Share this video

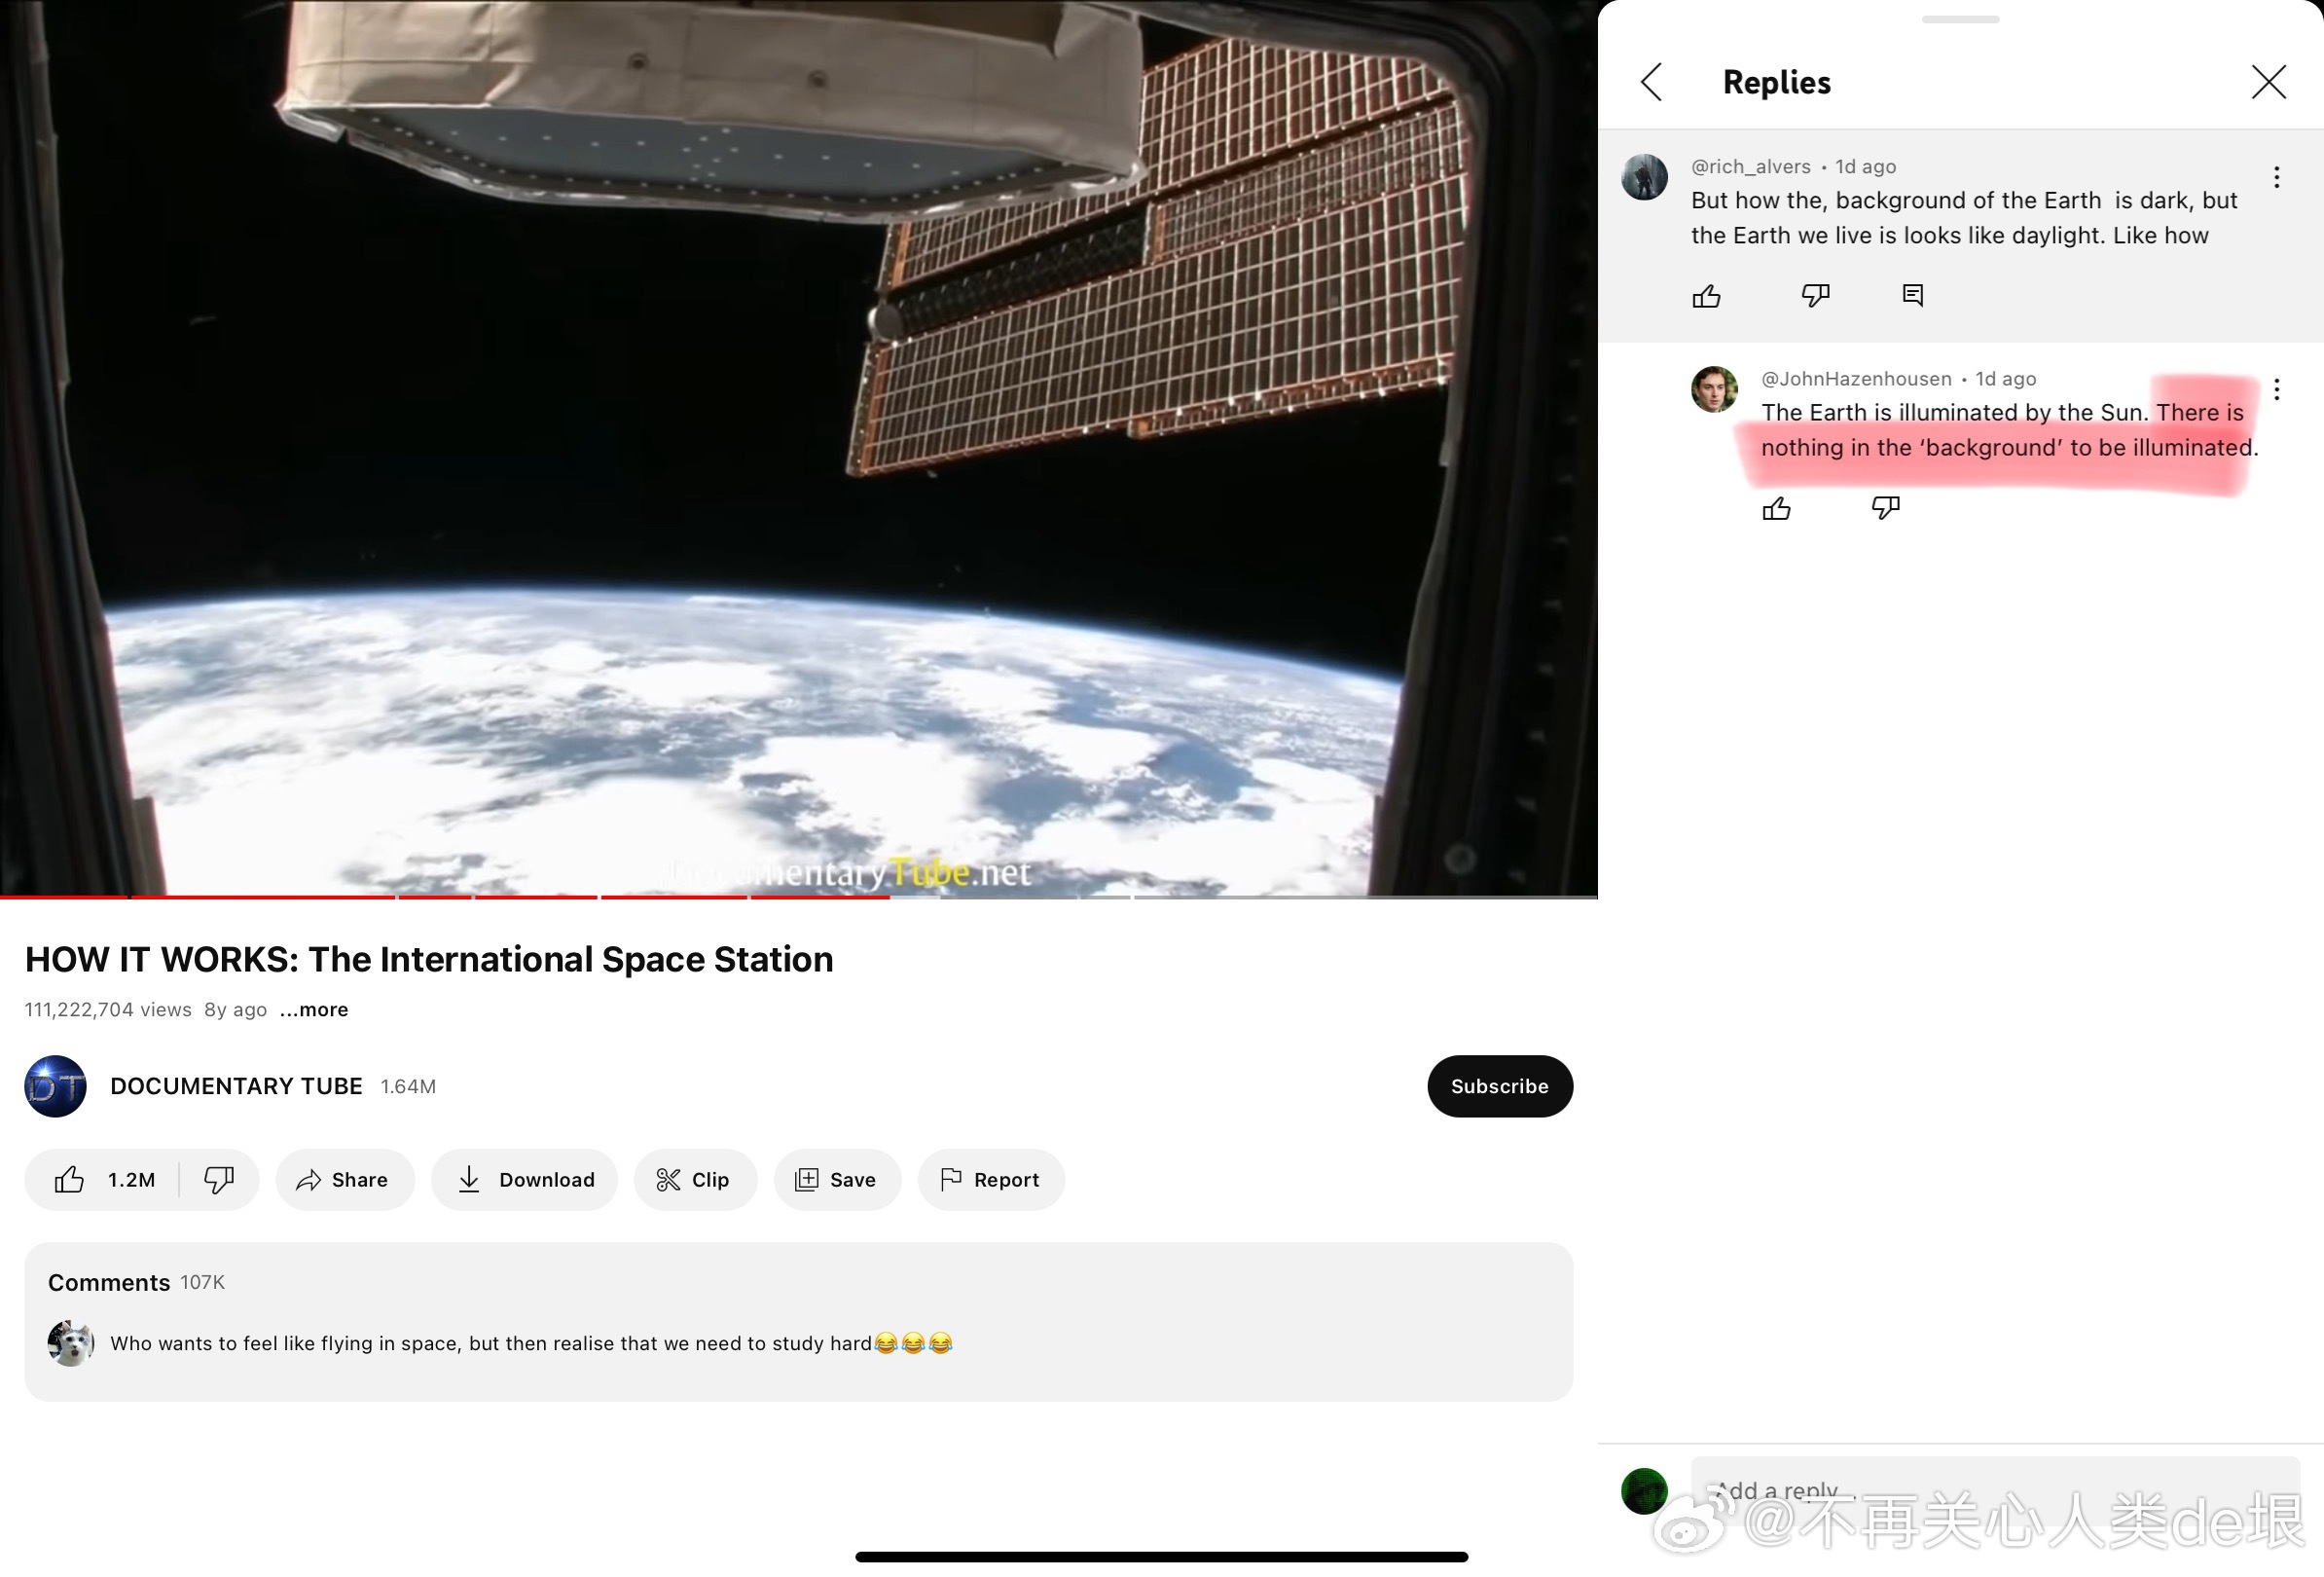[344, 1180]
